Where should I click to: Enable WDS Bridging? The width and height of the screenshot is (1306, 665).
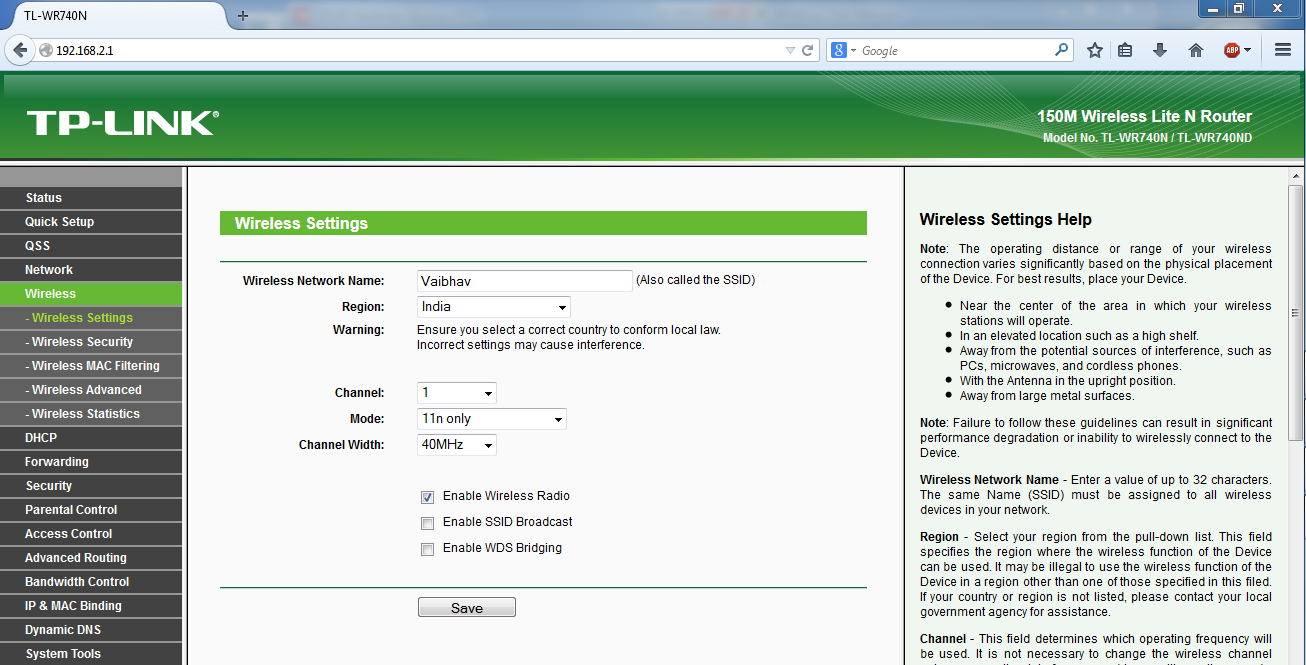click(427, 549)
